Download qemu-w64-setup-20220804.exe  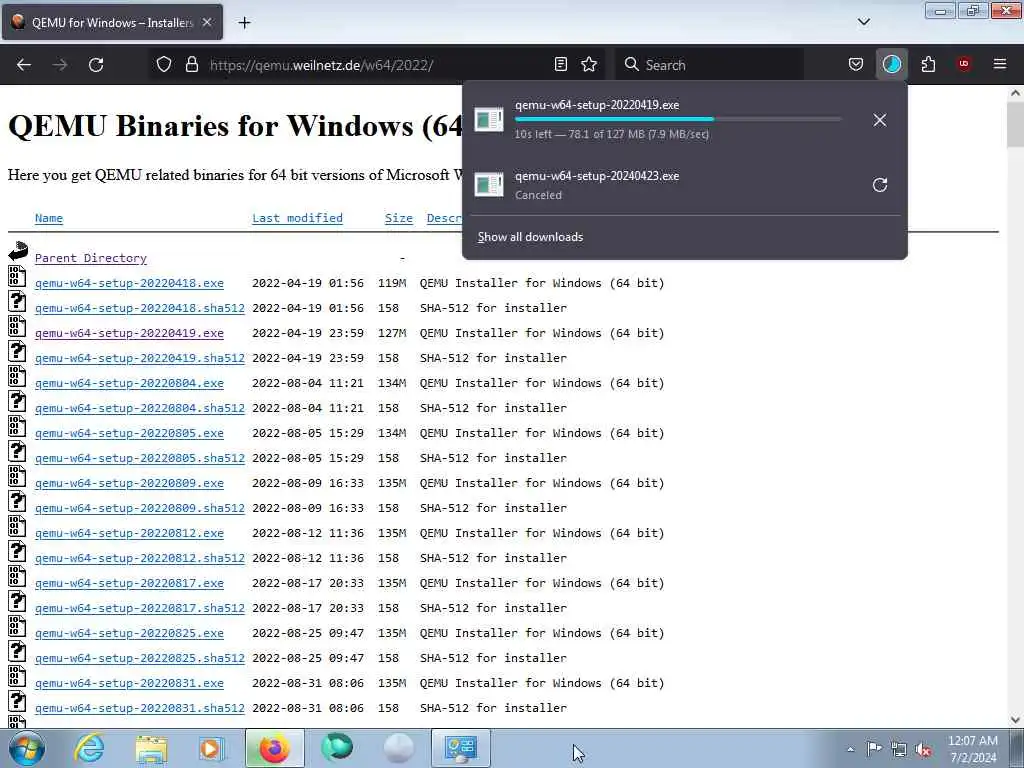coord(129,383)
